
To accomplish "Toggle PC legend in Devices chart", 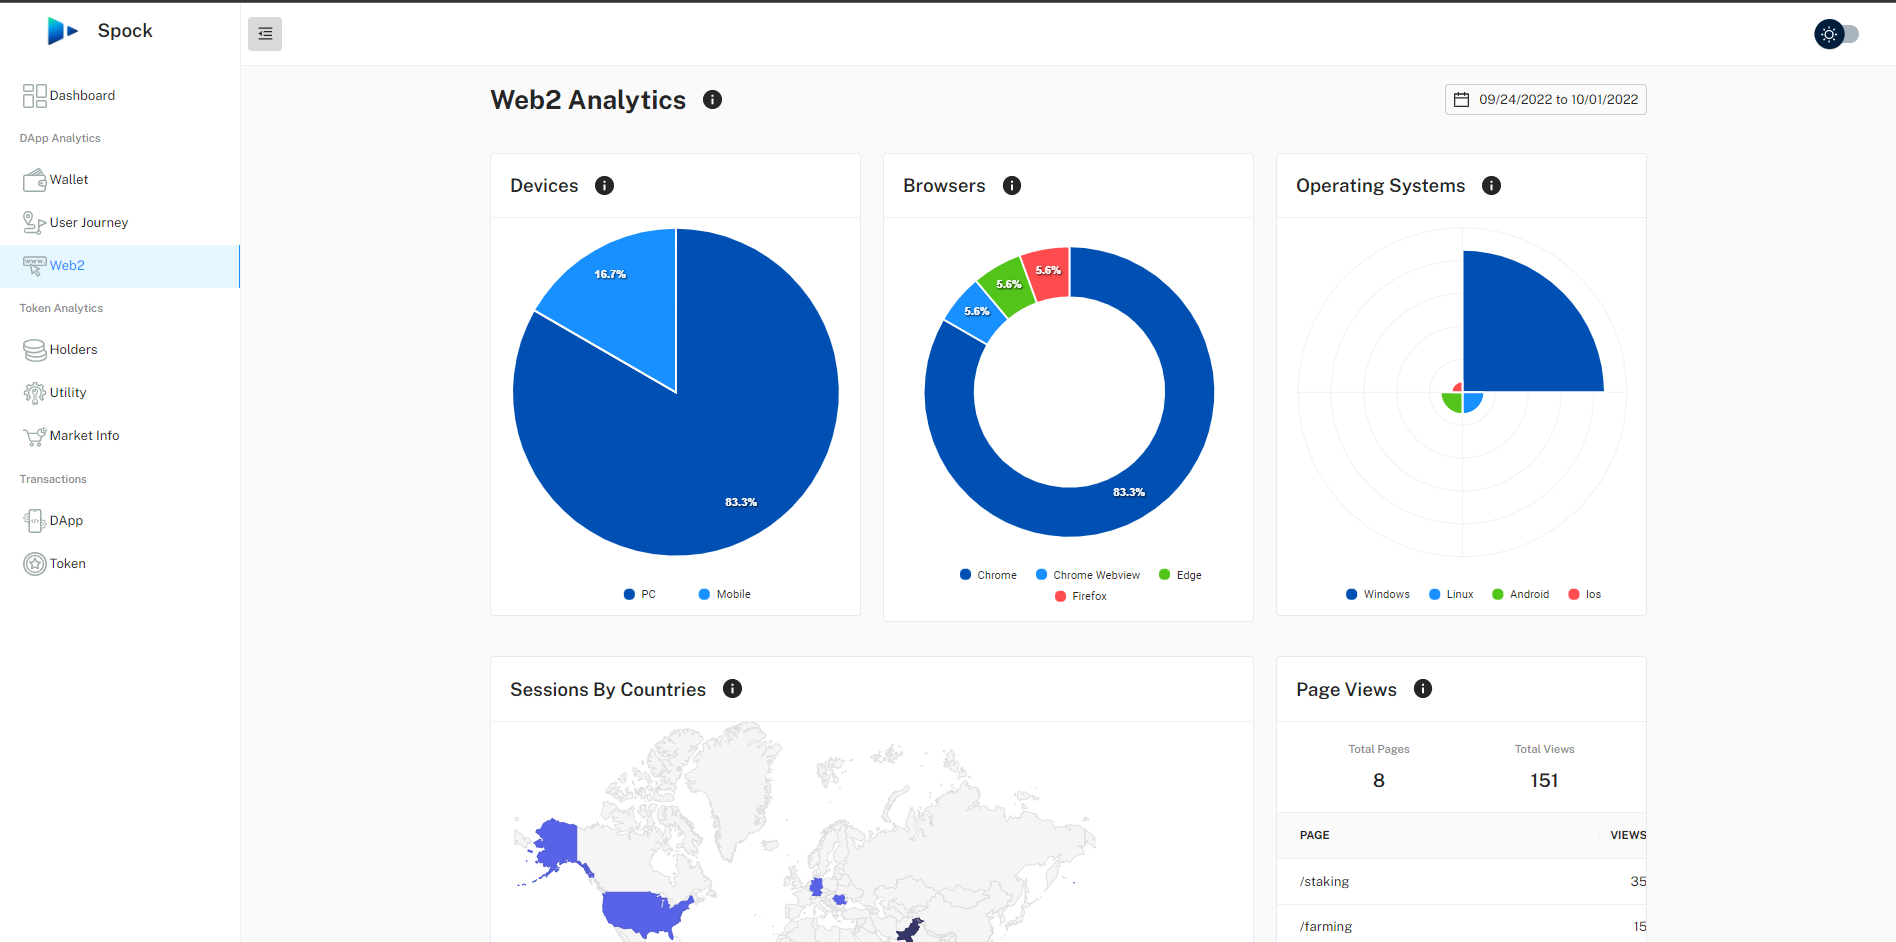I will pos(640,594).
